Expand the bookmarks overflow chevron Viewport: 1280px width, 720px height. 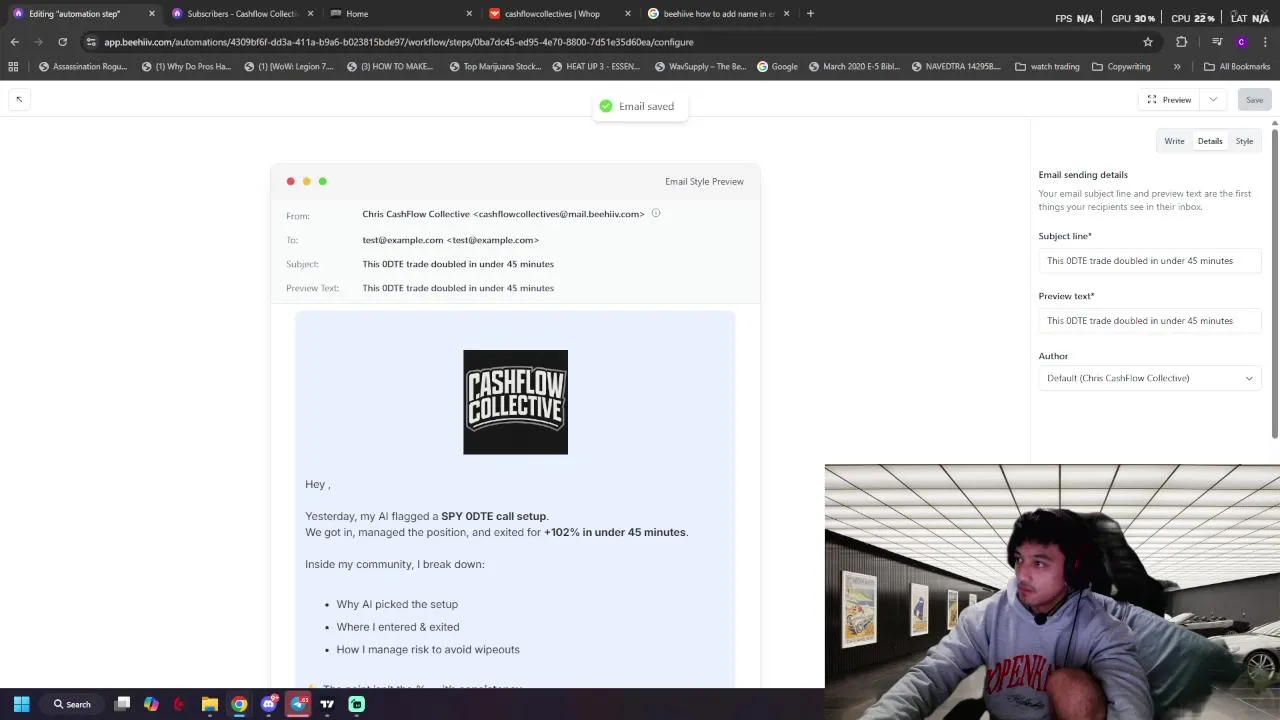point(1177,66)
